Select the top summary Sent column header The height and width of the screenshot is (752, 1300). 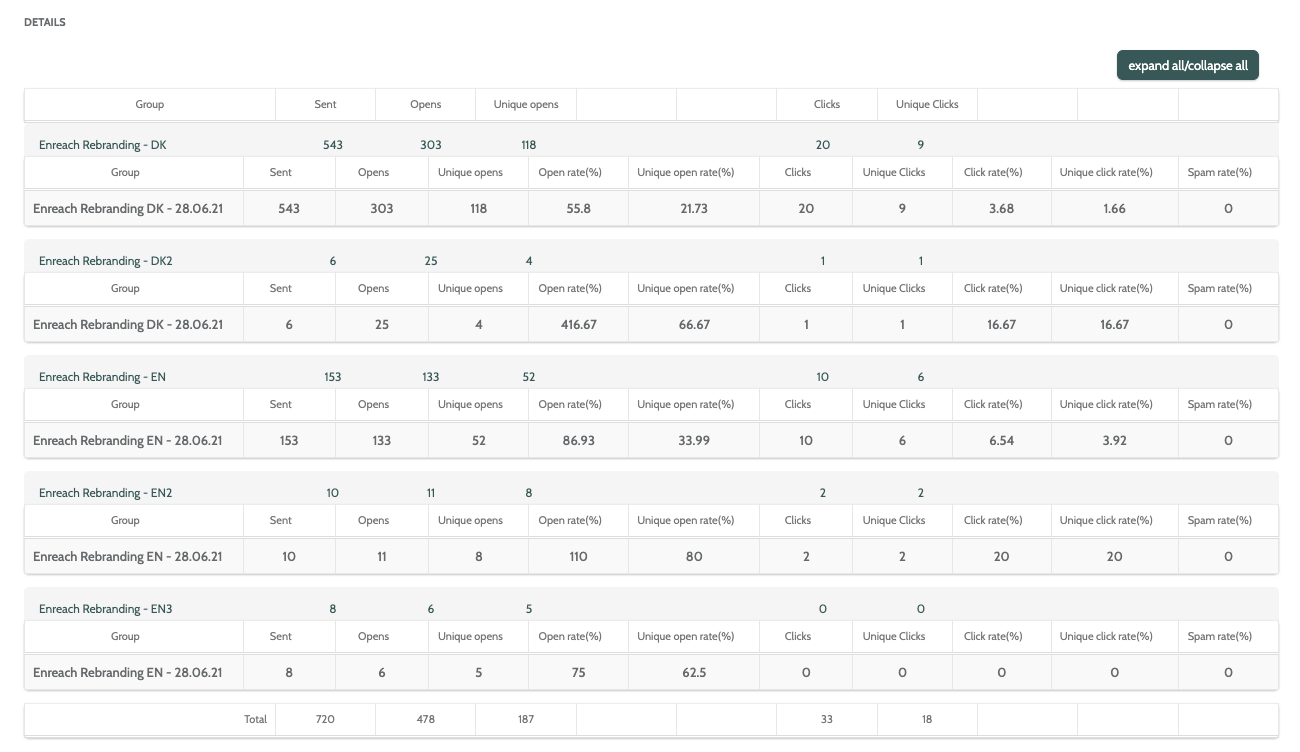[325, 104]
